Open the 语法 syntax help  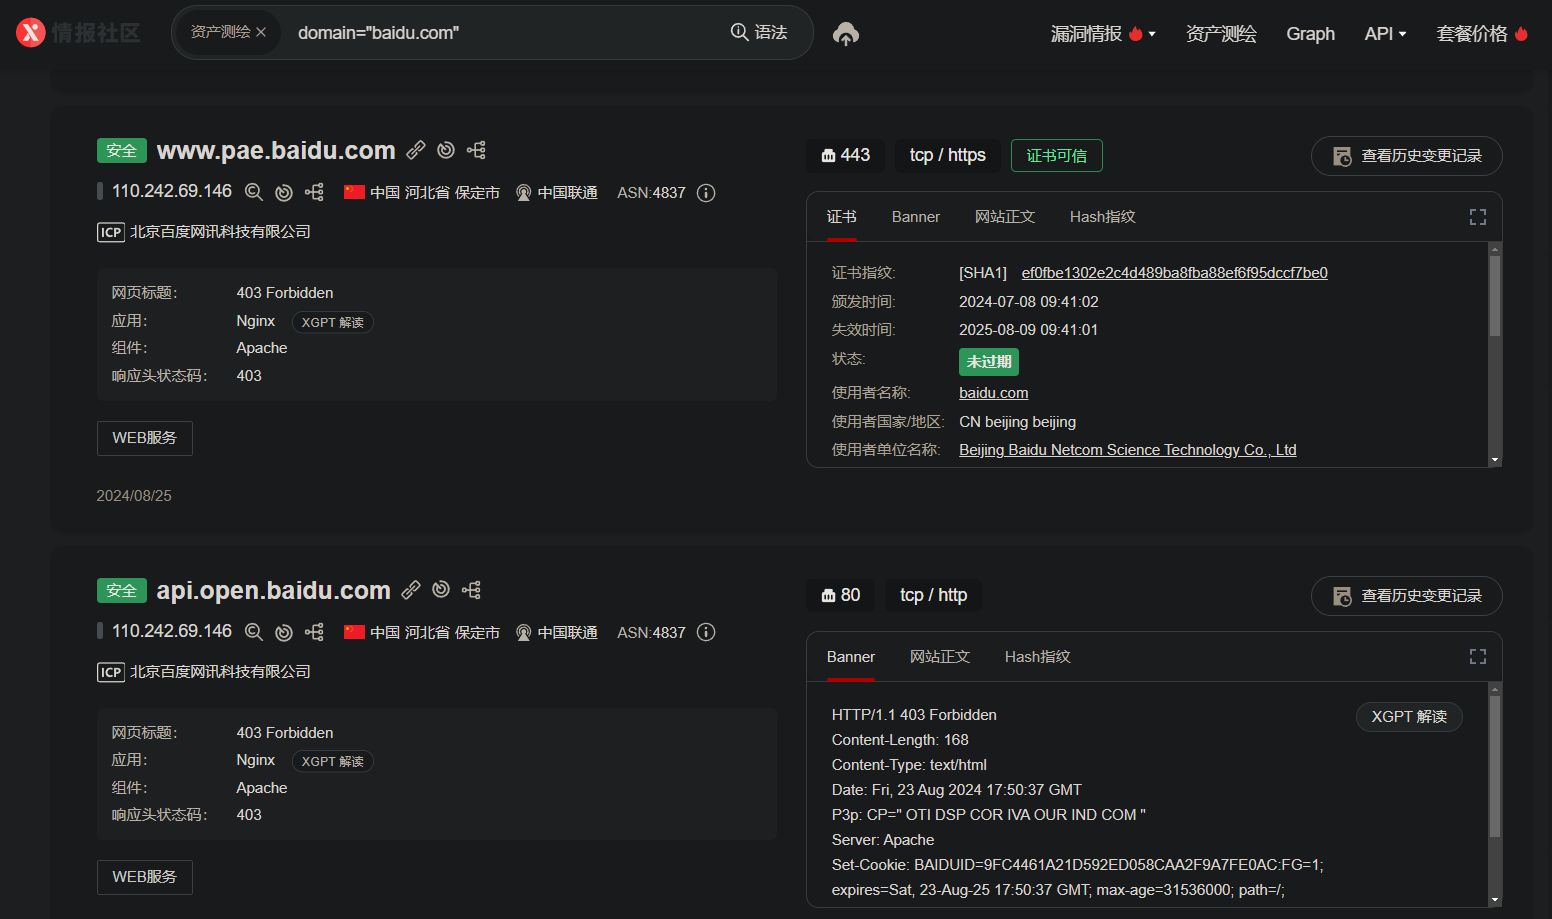point(759,32)
